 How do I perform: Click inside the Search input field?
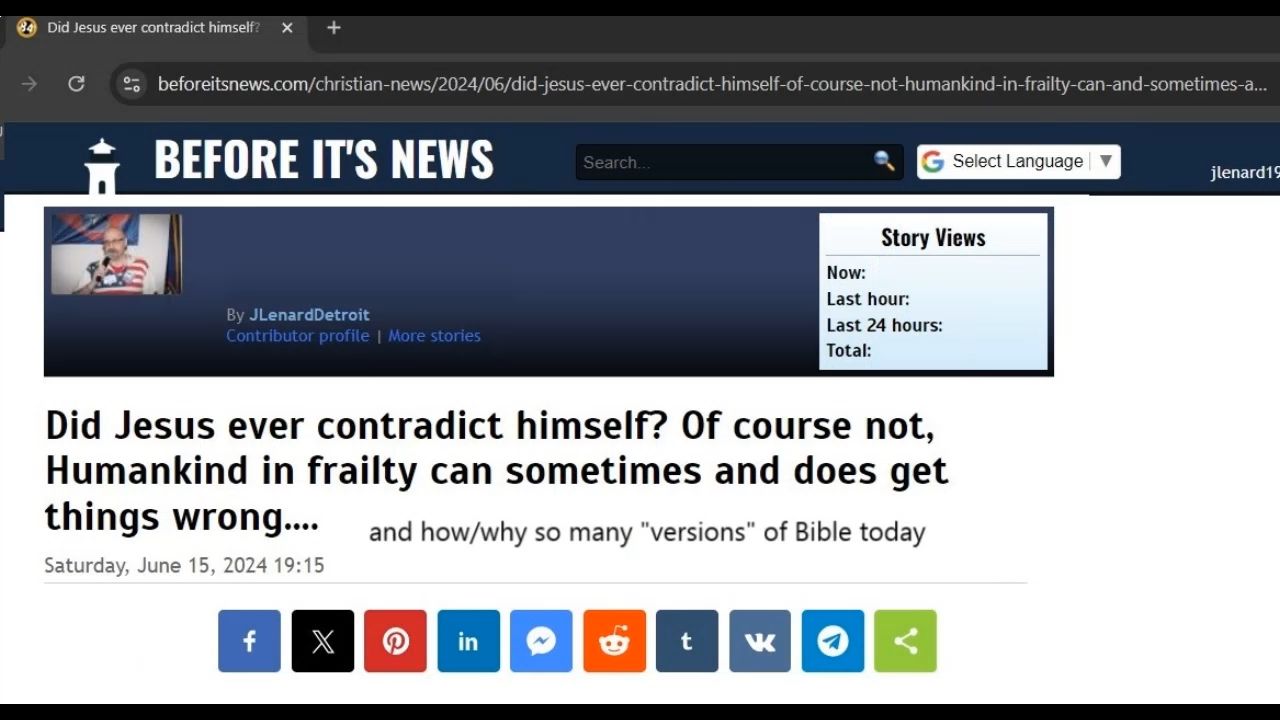(x=724, y=162)
